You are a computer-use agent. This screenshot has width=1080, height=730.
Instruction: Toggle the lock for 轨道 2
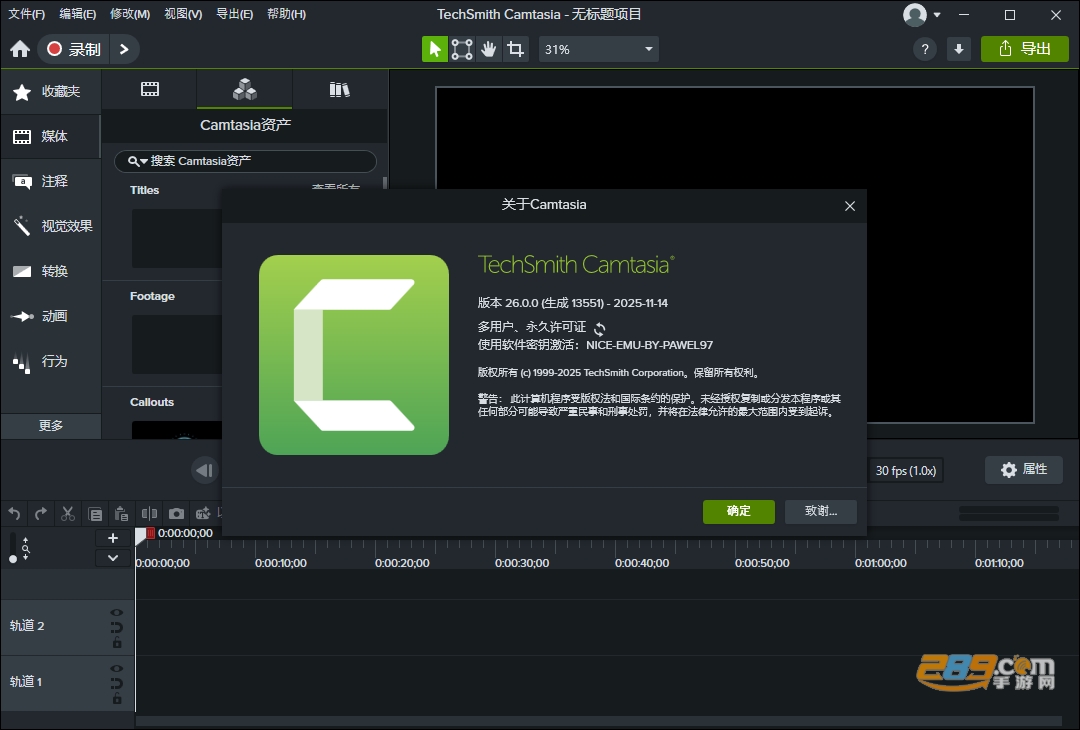pos(117,643)
